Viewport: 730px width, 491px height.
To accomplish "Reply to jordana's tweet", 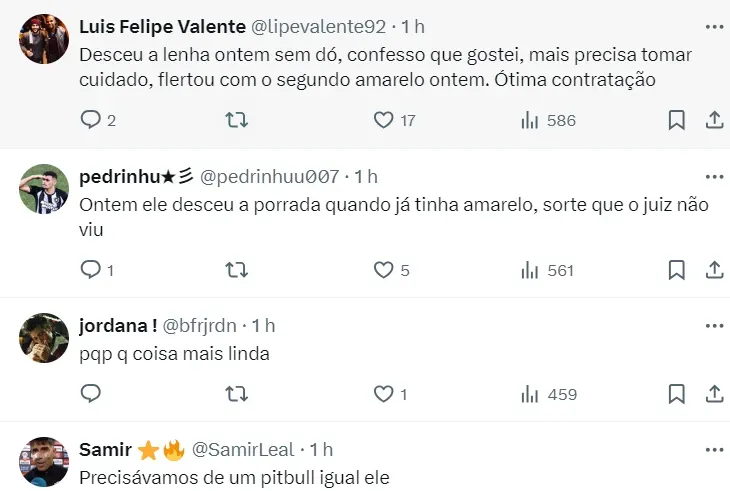I will tap(91, 394).
